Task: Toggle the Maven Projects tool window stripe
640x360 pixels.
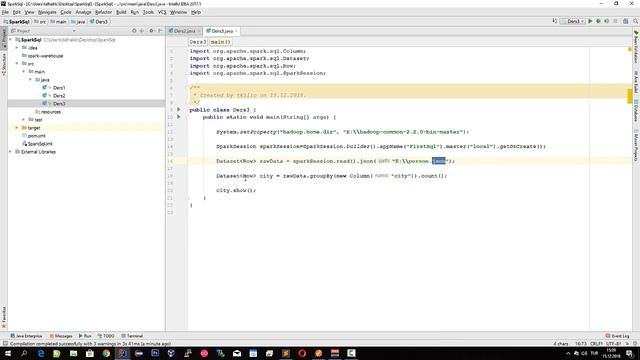Action: tap(636, 146)
